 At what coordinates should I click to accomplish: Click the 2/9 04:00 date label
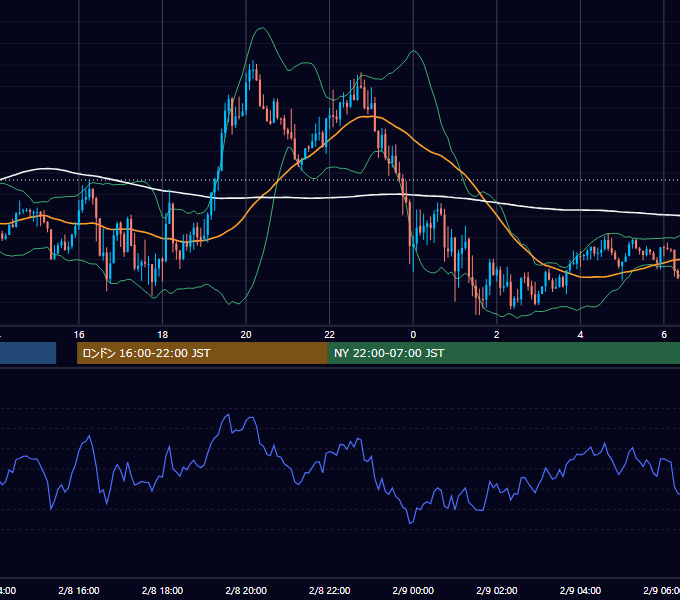click(580, 591)
